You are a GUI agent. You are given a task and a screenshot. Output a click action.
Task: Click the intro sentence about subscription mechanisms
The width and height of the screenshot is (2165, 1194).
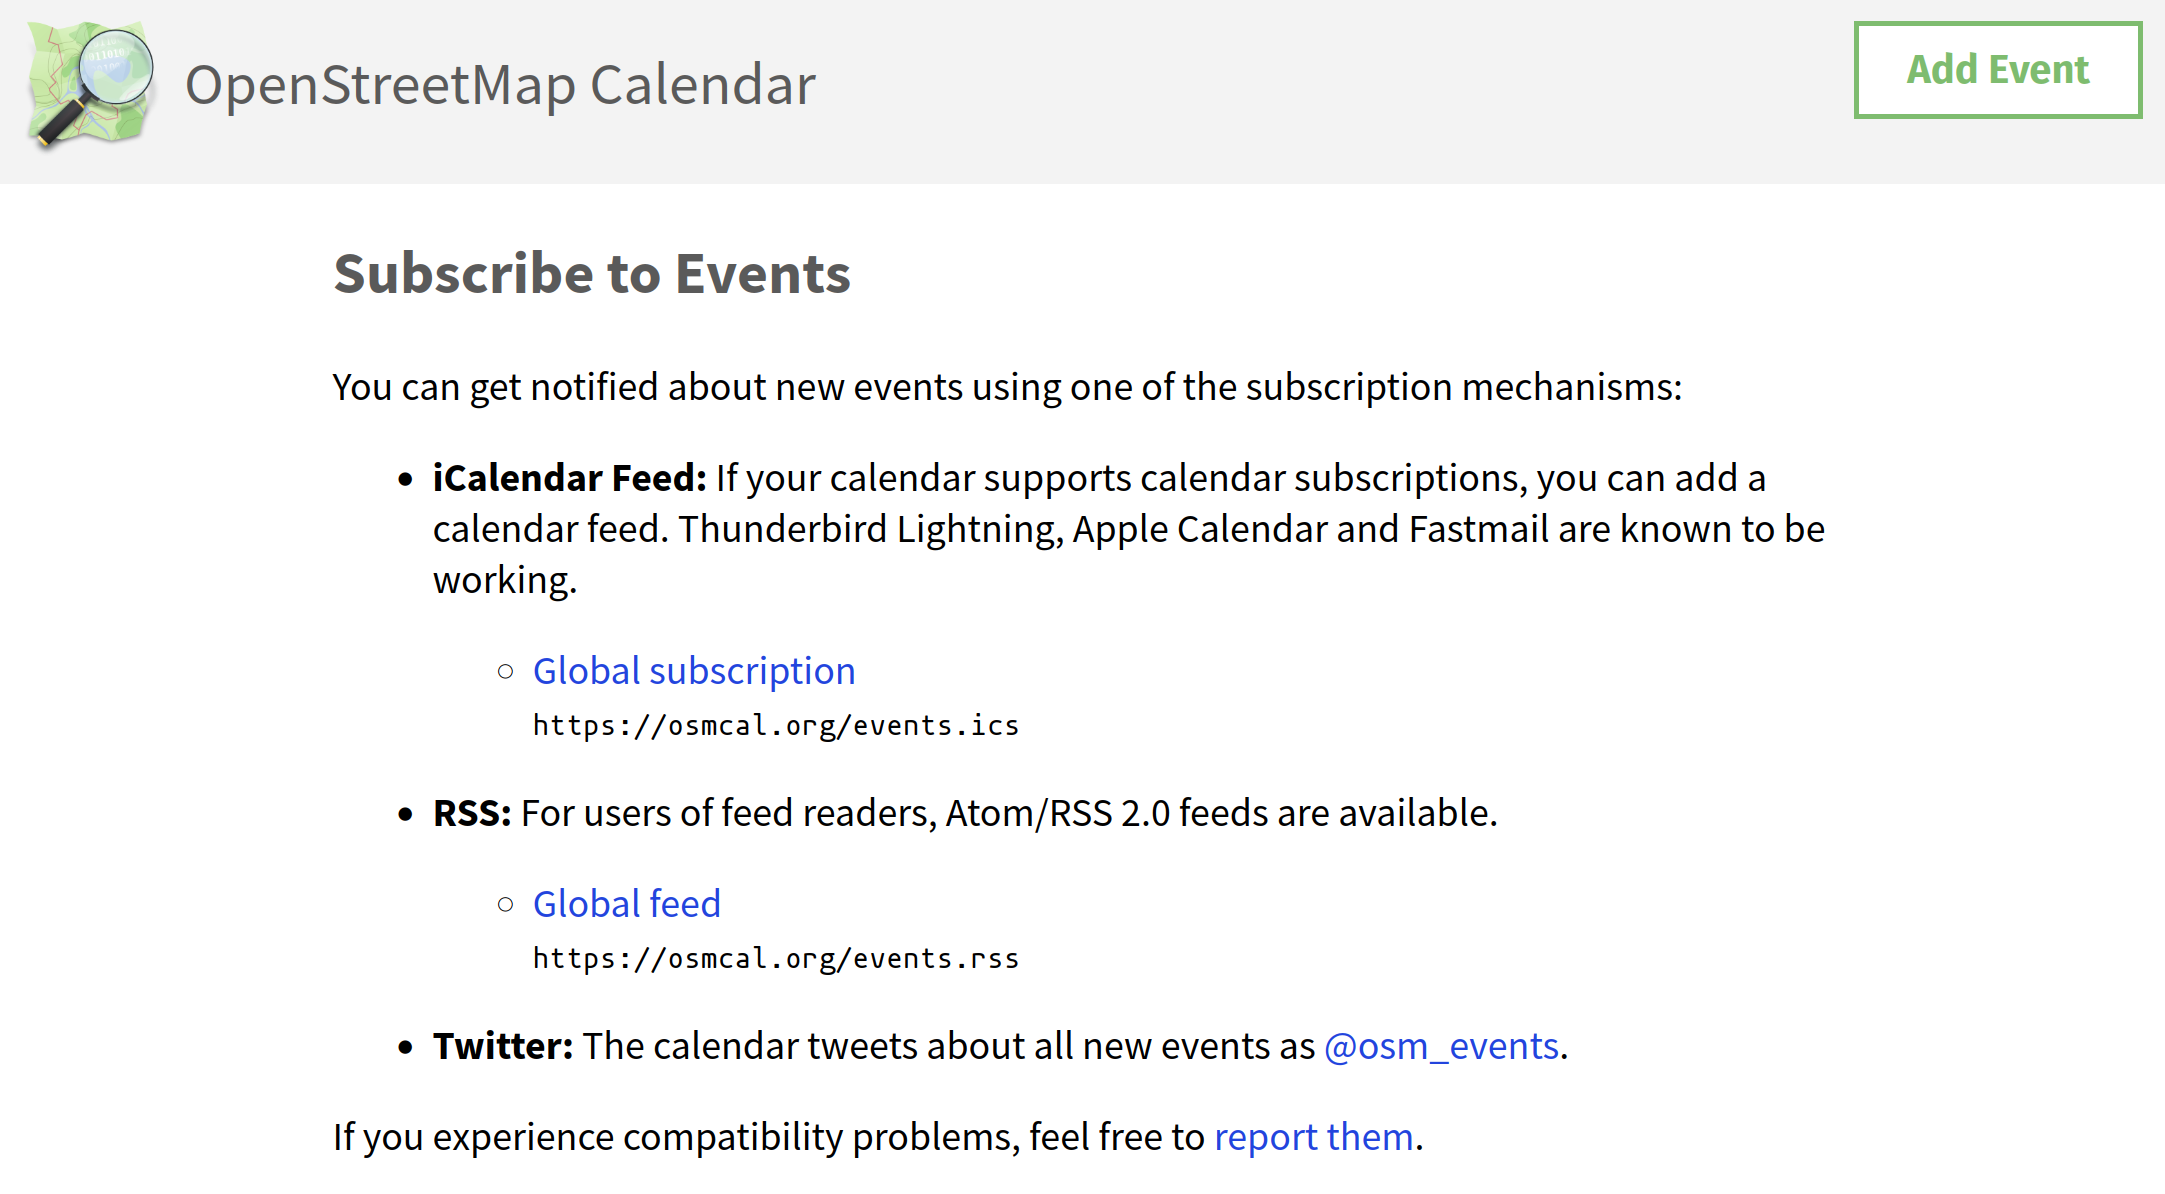[x=1008, y=387]
